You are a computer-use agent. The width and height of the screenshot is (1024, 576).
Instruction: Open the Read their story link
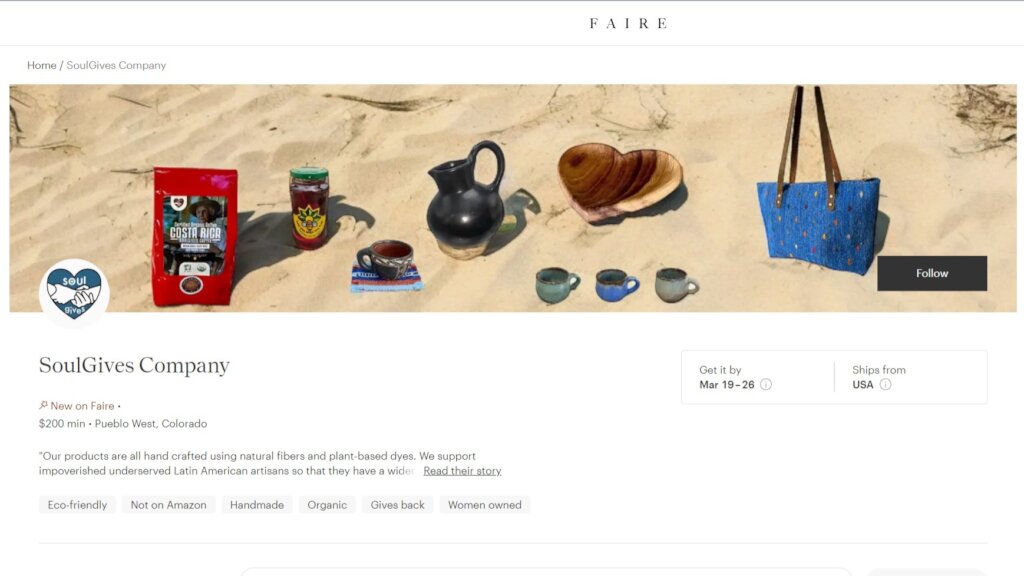pyautogui.click(x=462, y=471)
